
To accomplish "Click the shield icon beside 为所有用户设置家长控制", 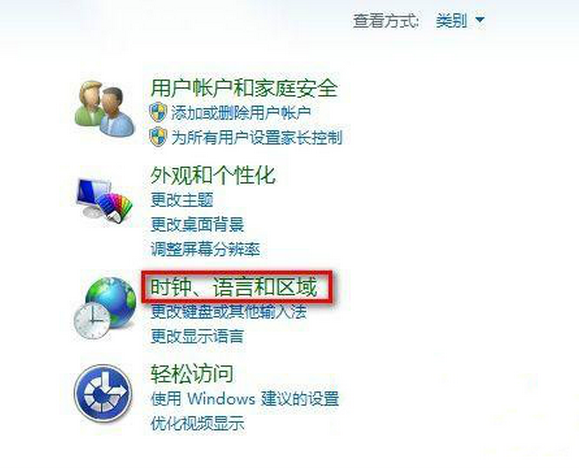I will tap(158, 137).
